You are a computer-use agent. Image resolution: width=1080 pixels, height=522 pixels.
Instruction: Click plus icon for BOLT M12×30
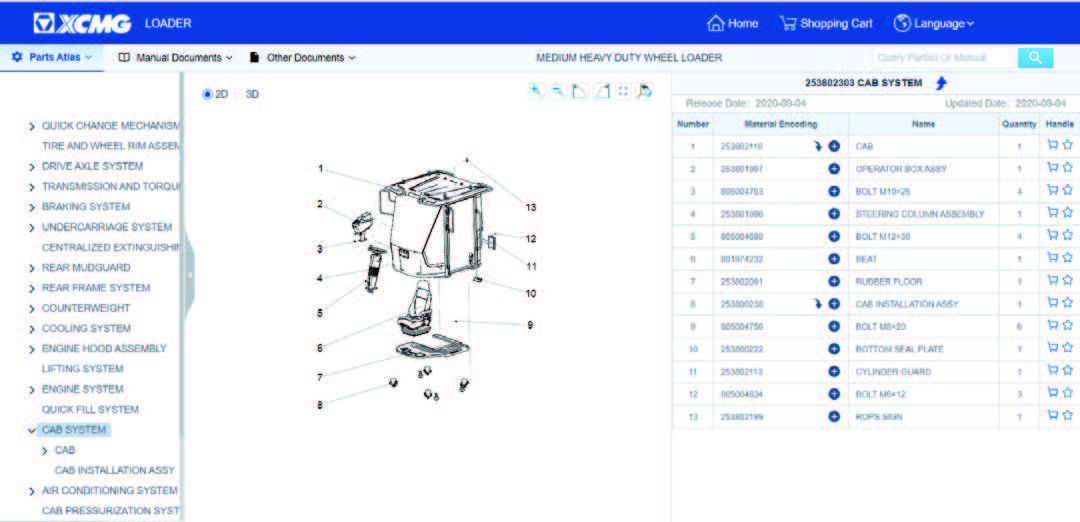pyautogui.click(x=834, y=236)
